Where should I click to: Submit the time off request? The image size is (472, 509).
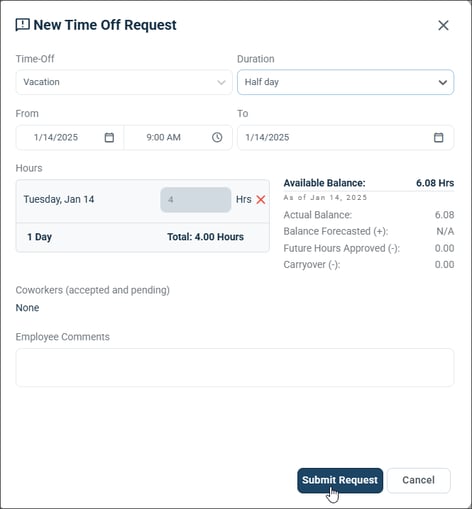[x=340, y=480]
